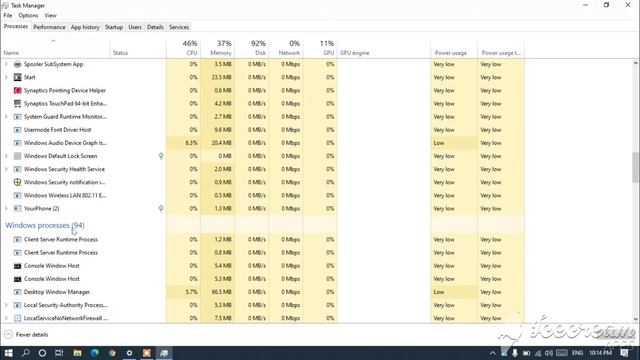Open File Explorer from the taskbar
The width and height of the screenshot is (640, 360).
coord(77,353)
